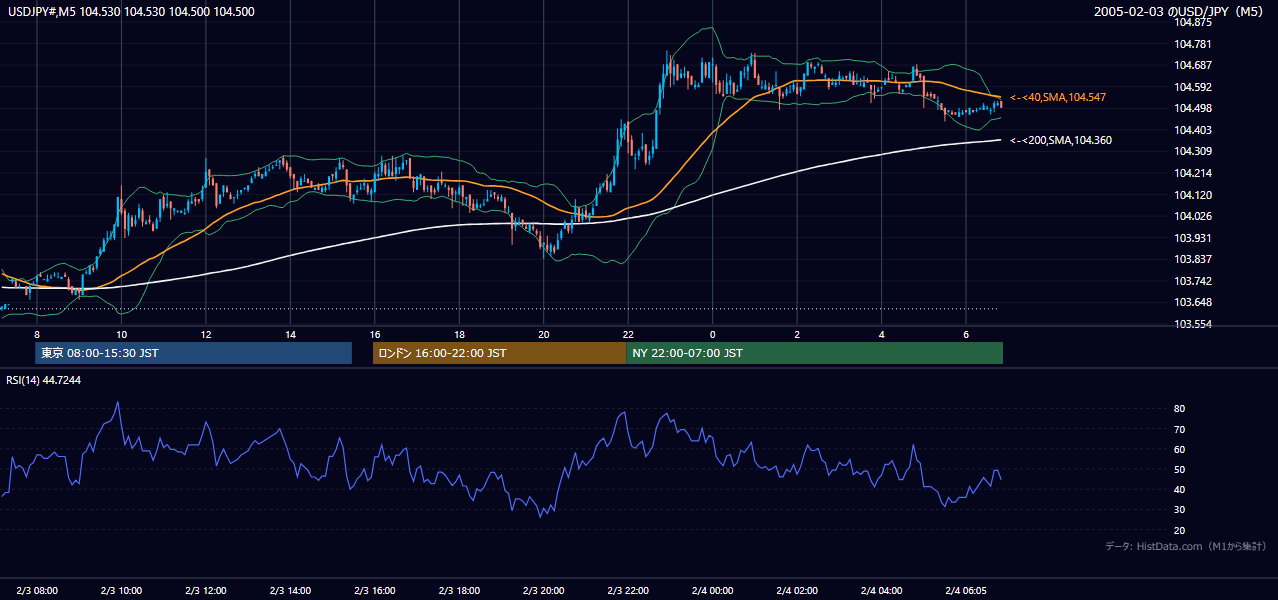
Task: Click price axis value 104.026
Action: coord(1192,216)
